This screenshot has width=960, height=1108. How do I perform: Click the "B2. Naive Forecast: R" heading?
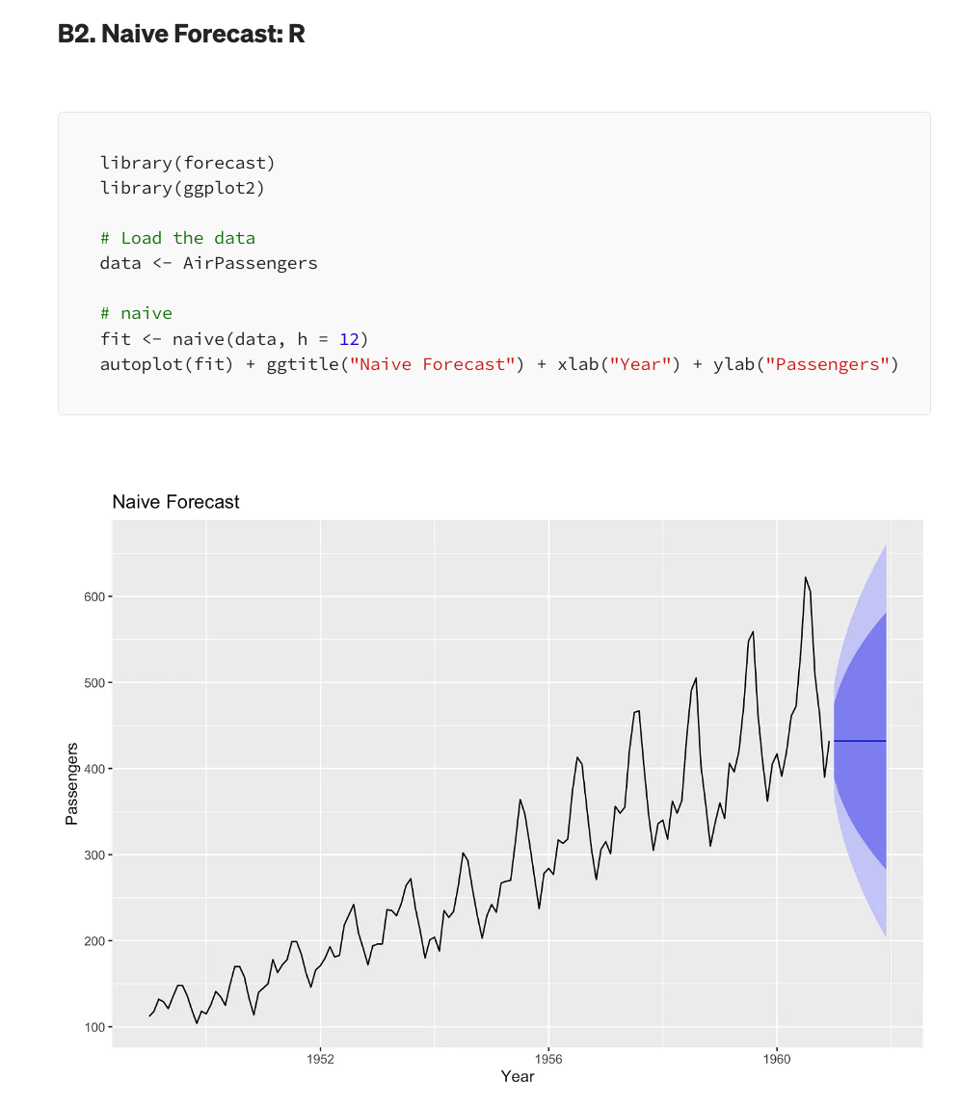point(181,34)
